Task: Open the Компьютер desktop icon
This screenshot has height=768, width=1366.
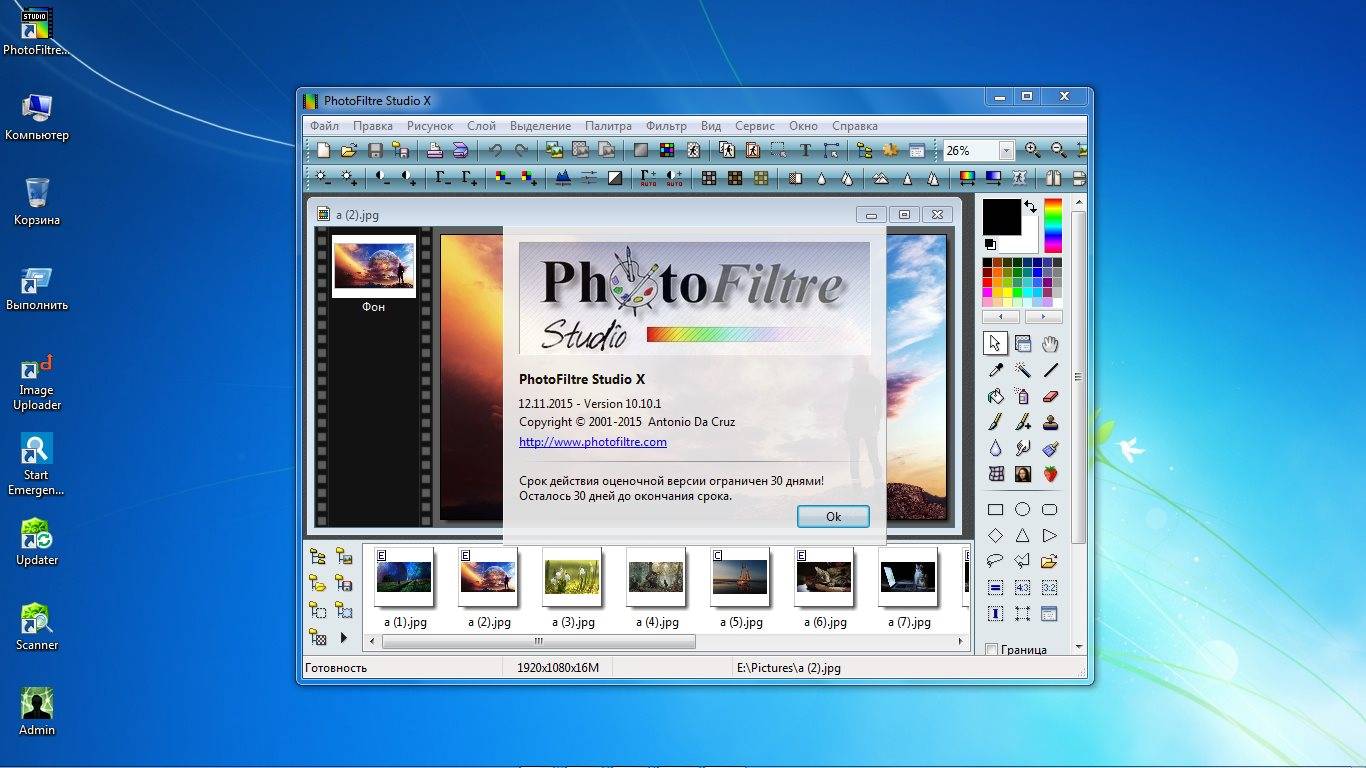Action: click(37, 117)
